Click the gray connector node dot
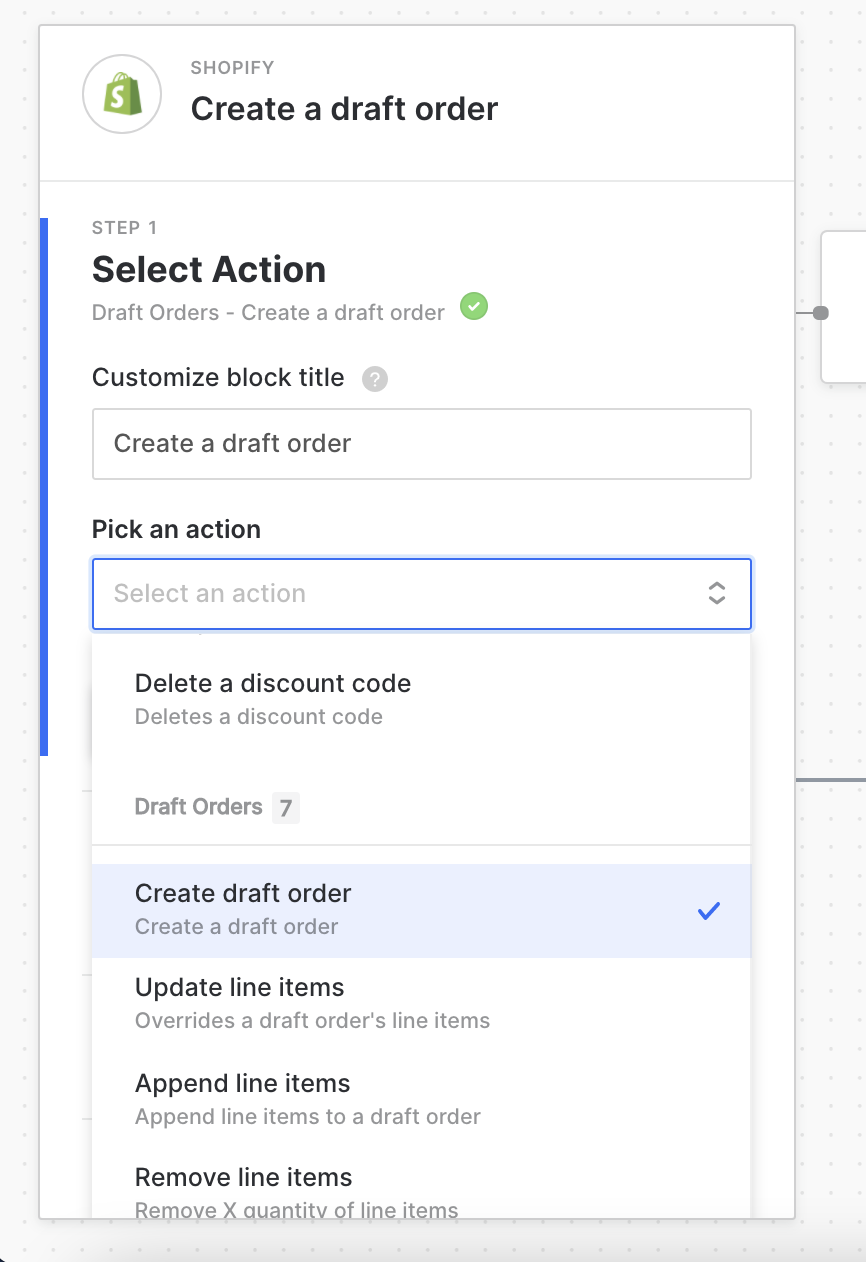Image resolution: width=866 pixels, height=1262 pixels. coord(821,313)
